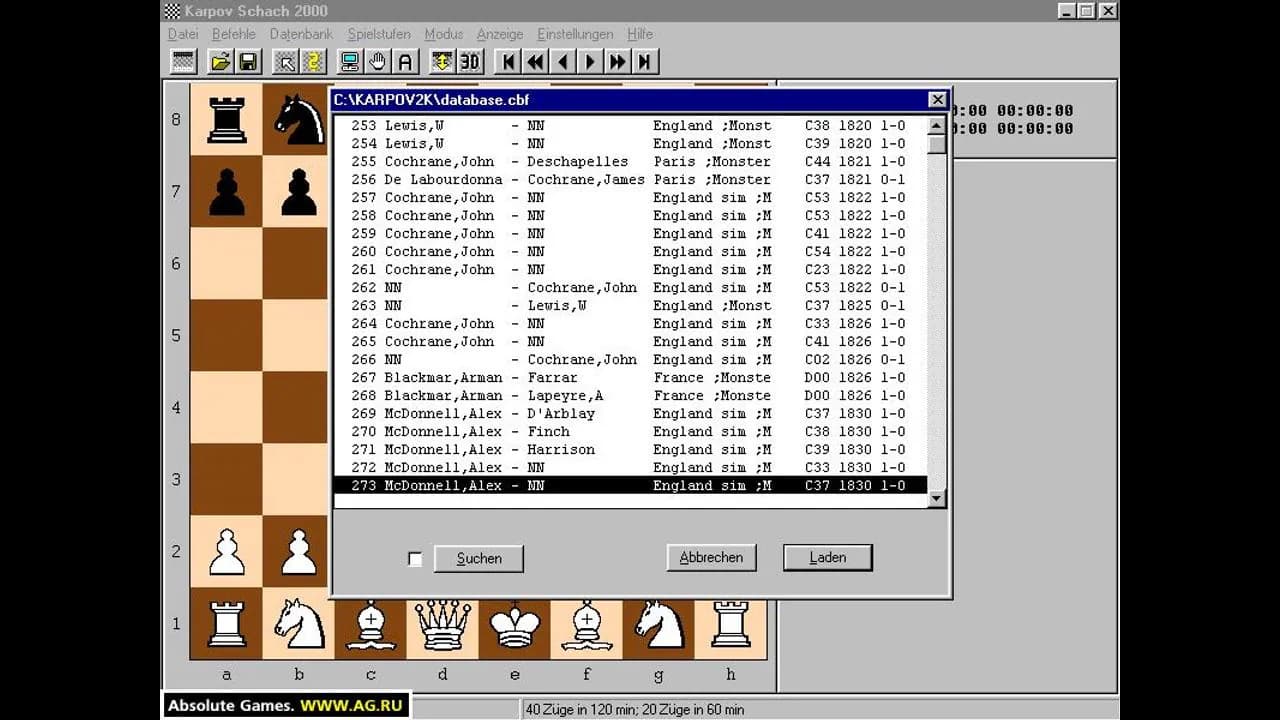The width and height of the screenshot is (1280, 720).
Task: Open the Hilfe menu
Action: (x=640, y=34)
